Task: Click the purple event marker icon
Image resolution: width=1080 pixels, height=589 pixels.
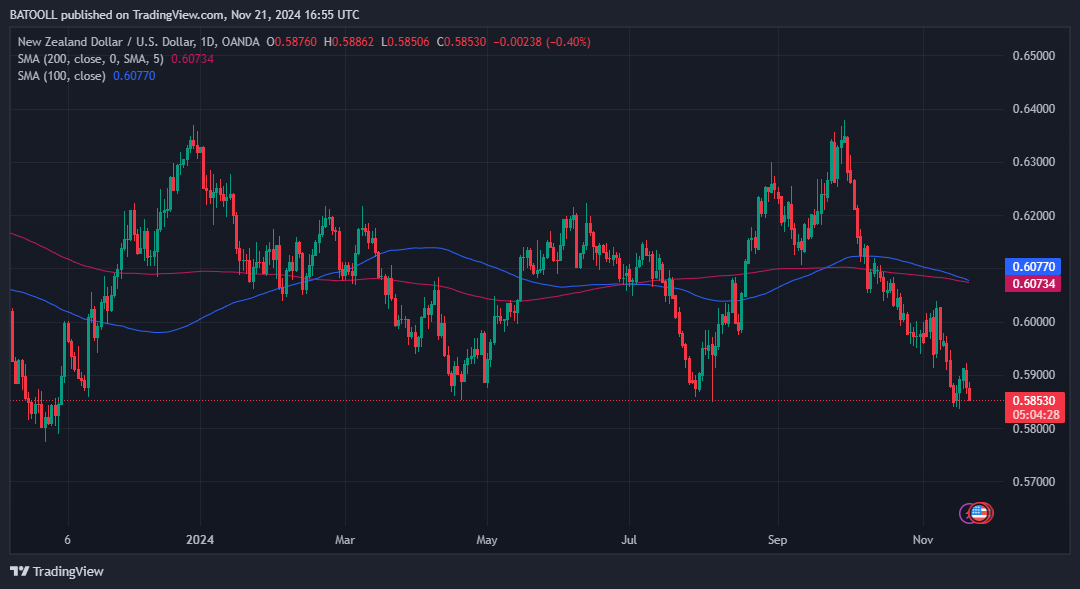Action: [966, 513]
